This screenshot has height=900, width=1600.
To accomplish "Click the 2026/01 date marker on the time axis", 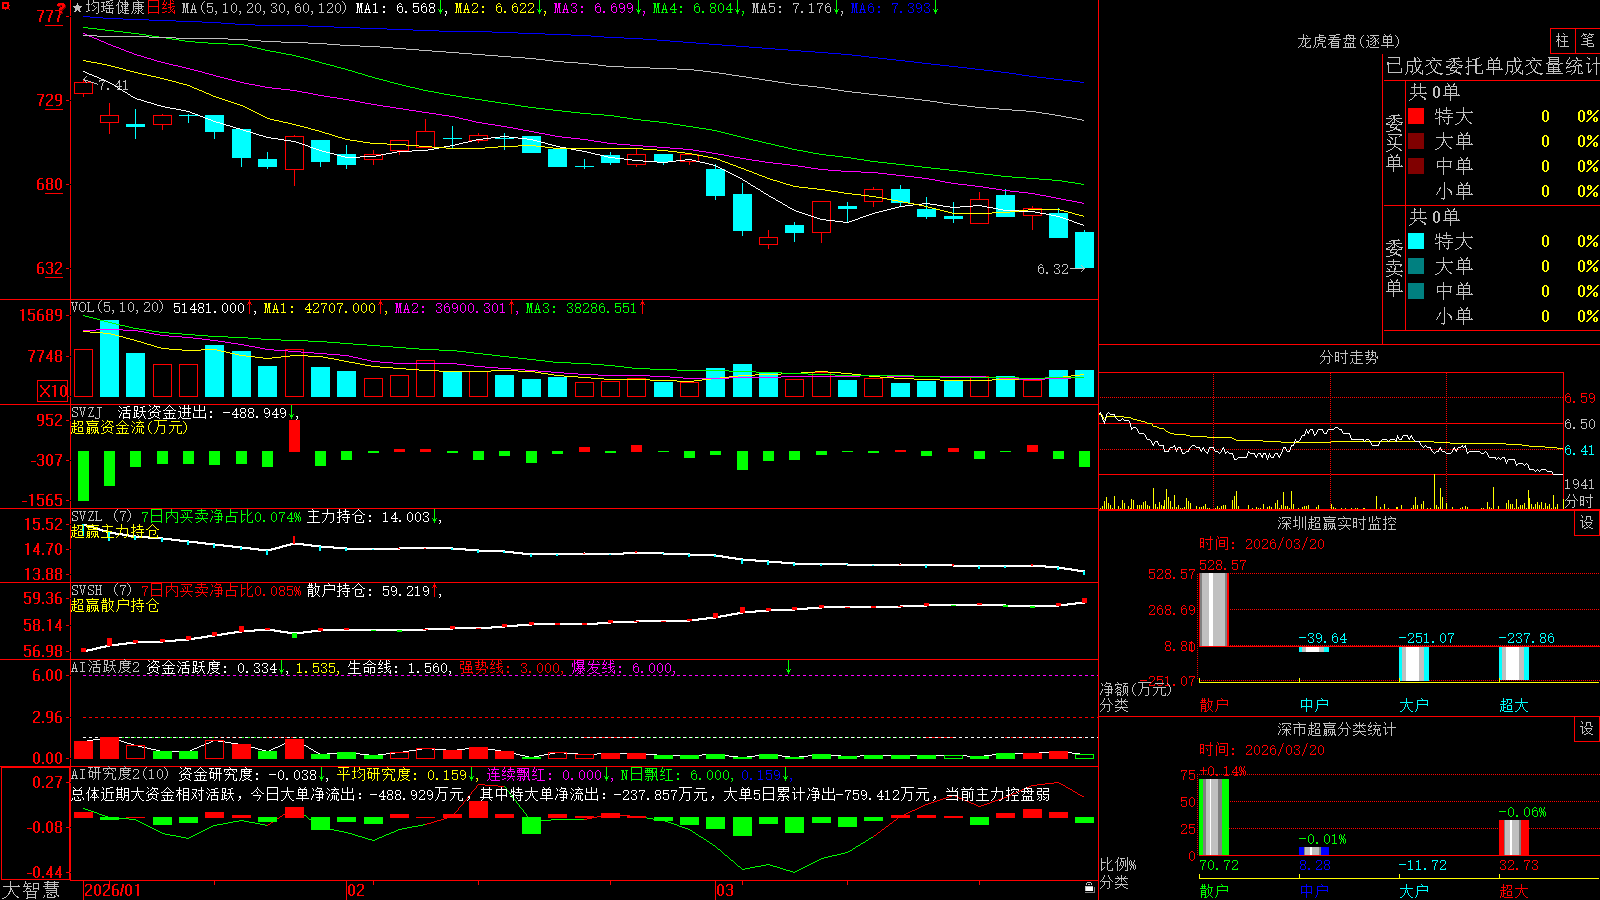I will (x=113, y=890).
